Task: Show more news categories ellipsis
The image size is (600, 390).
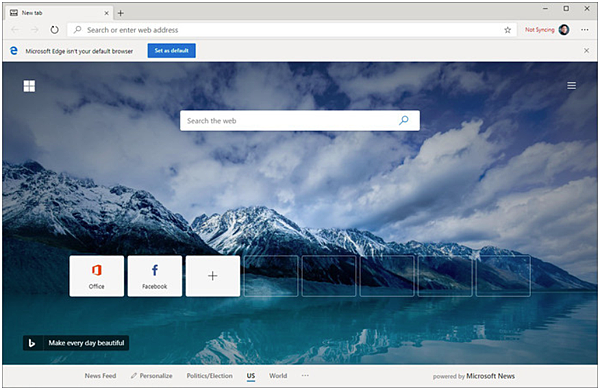Action: (305, 375)
